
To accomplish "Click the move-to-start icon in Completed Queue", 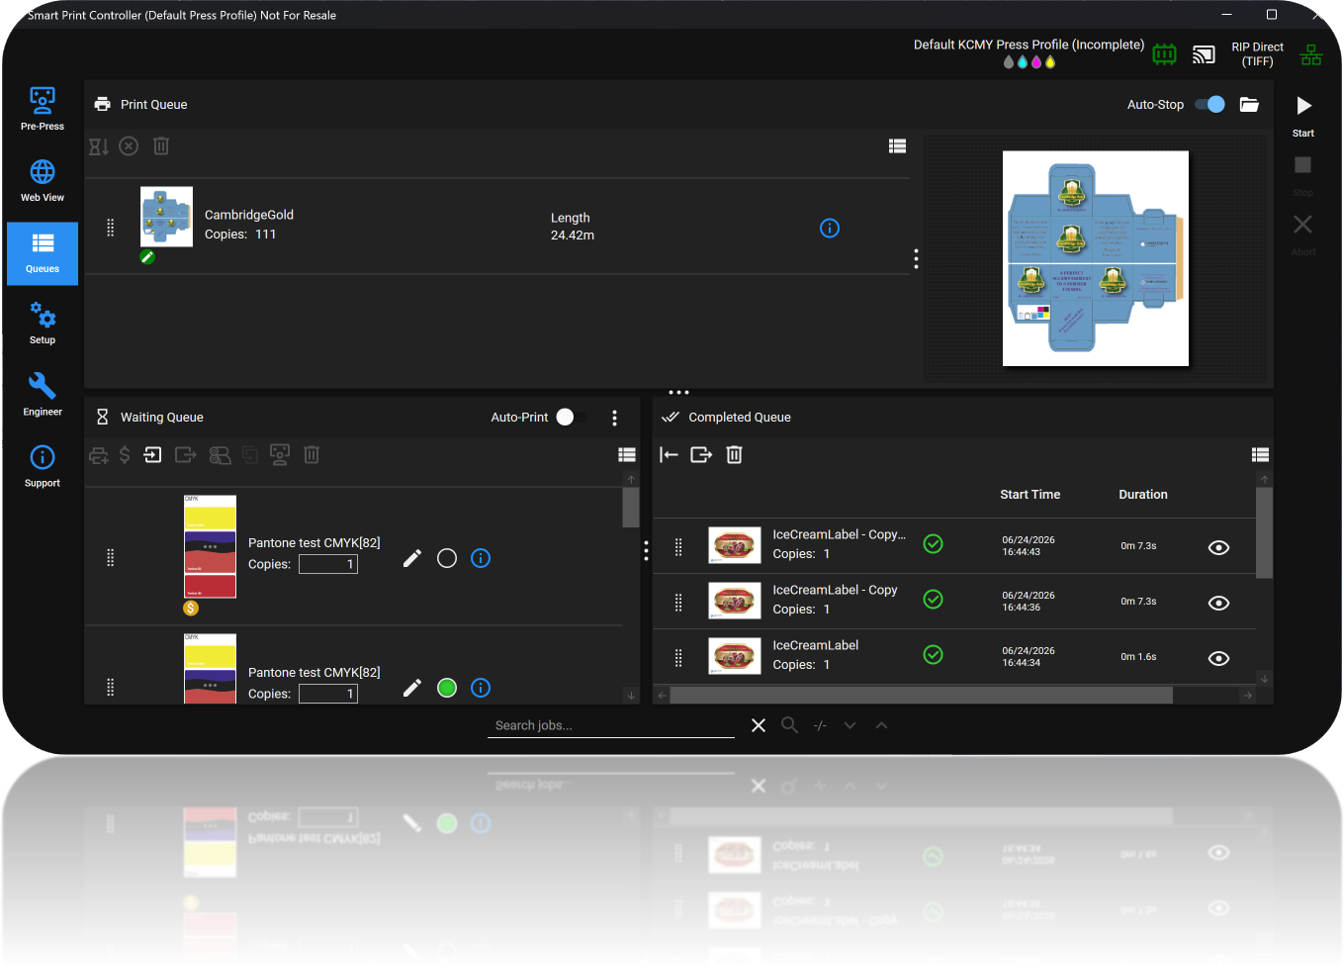I will click(669, 455).
